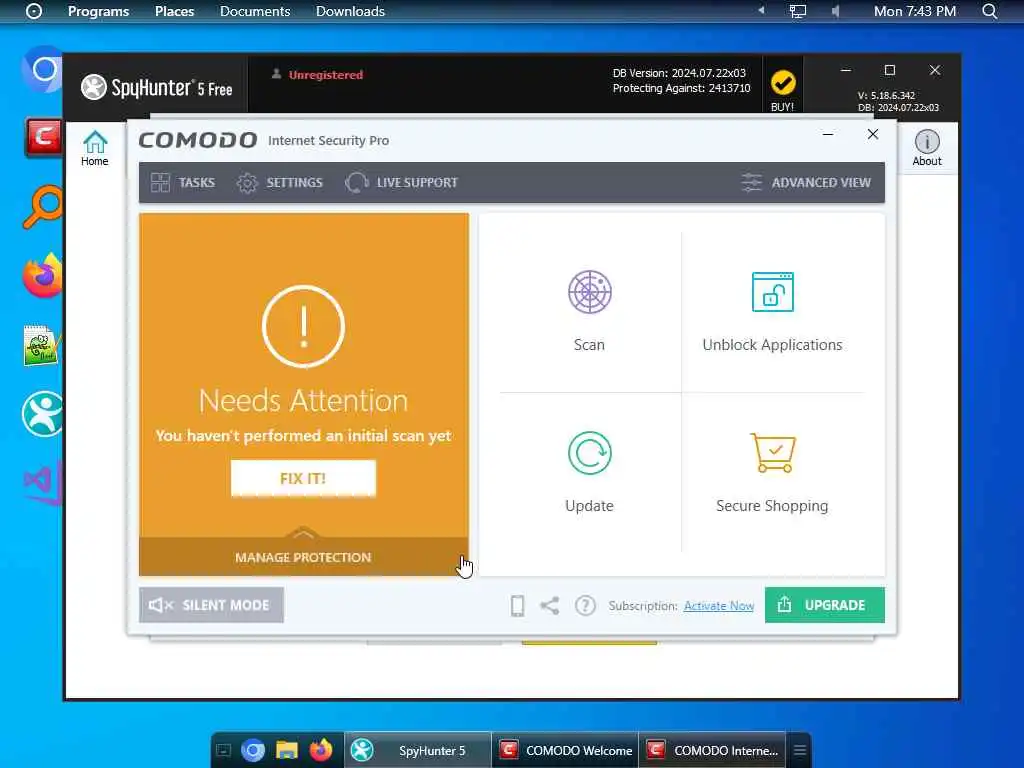Run the Update task in COMODO

click(x=589, y=472)
